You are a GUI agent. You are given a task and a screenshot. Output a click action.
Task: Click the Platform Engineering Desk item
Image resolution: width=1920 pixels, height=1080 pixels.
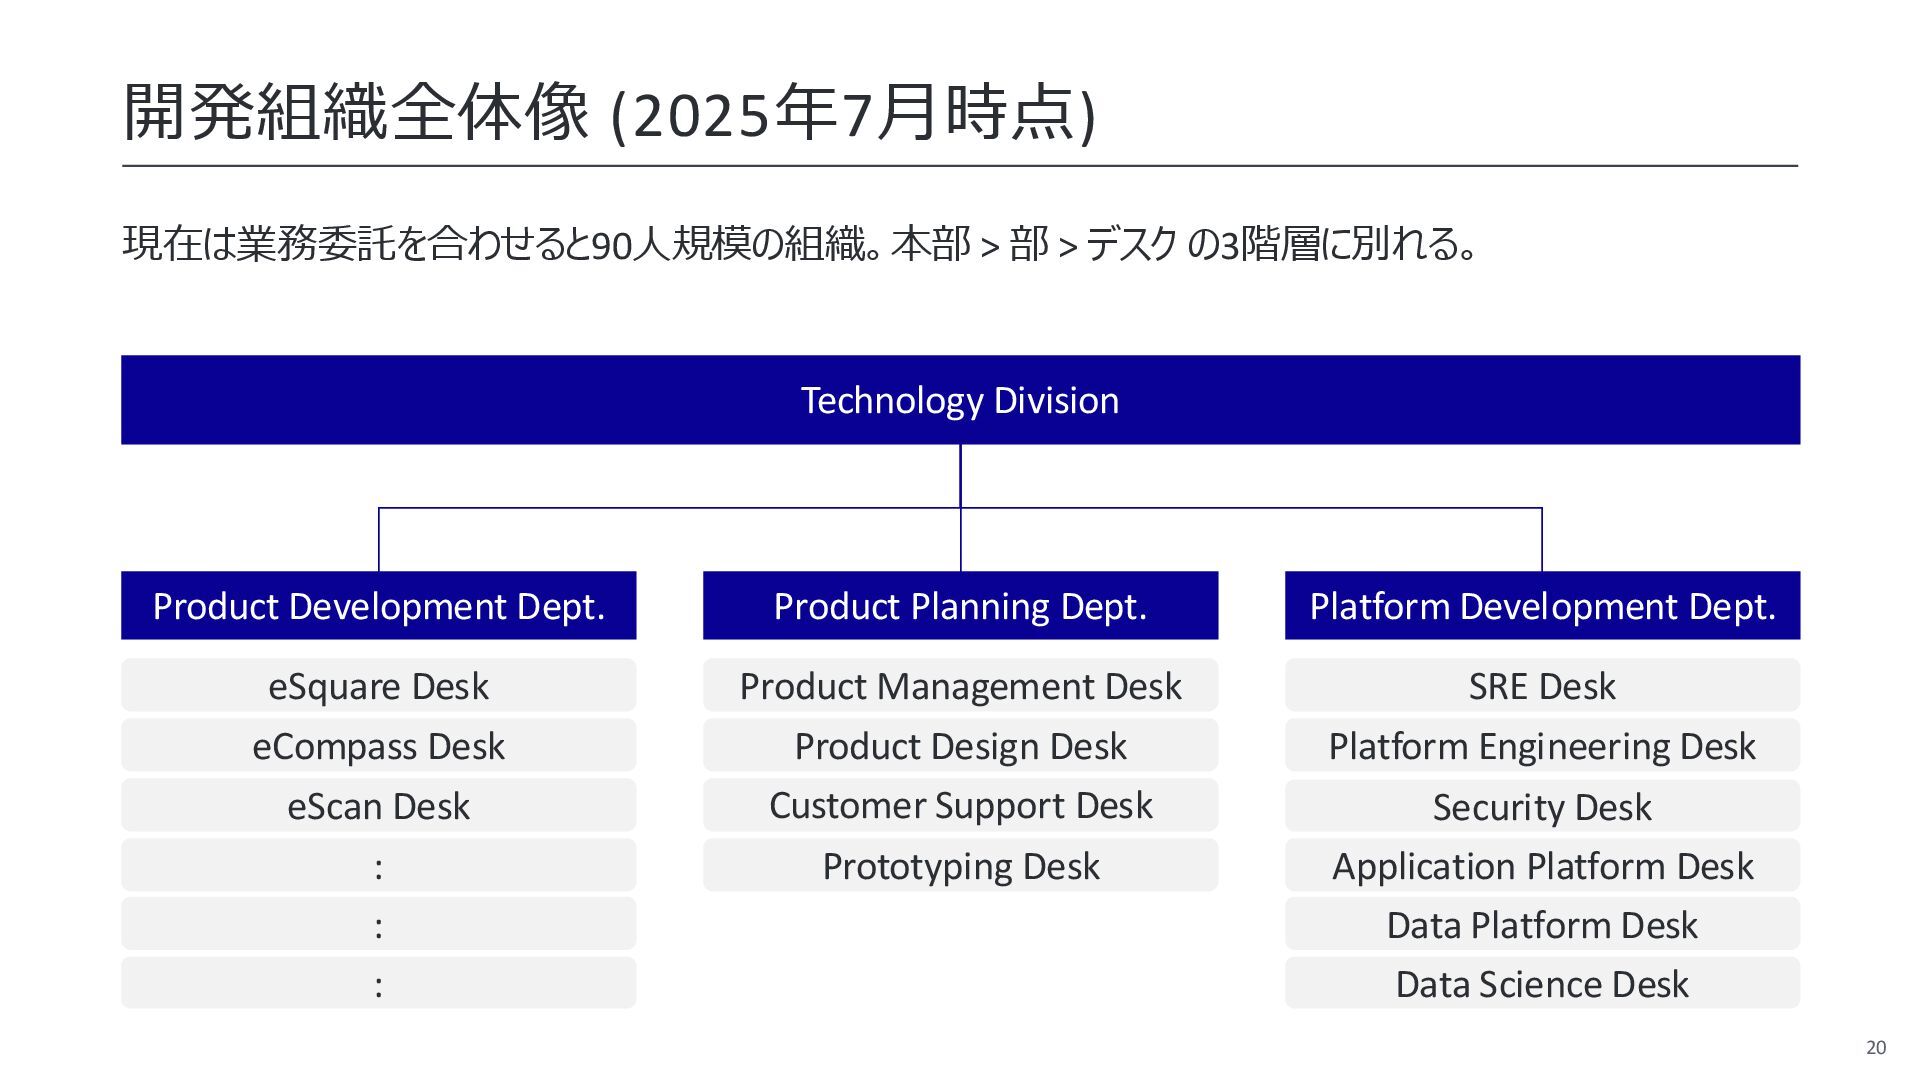(1542, 745)
